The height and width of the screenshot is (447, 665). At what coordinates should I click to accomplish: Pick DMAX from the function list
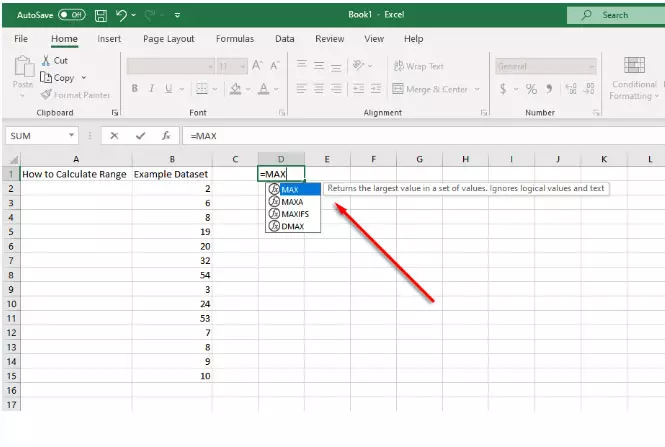[293, 226]
